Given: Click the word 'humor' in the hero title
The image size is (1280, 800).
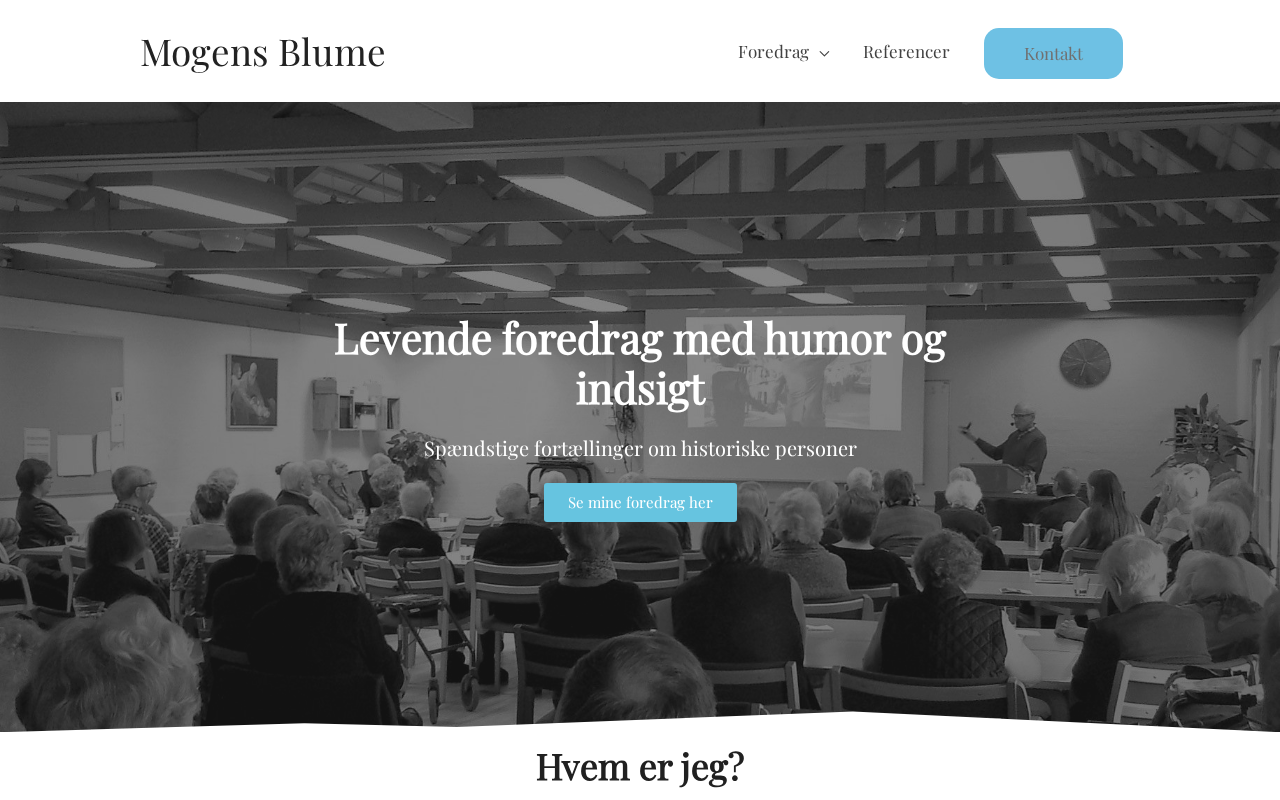Looking at the screenshot, I should click(827, 338).
